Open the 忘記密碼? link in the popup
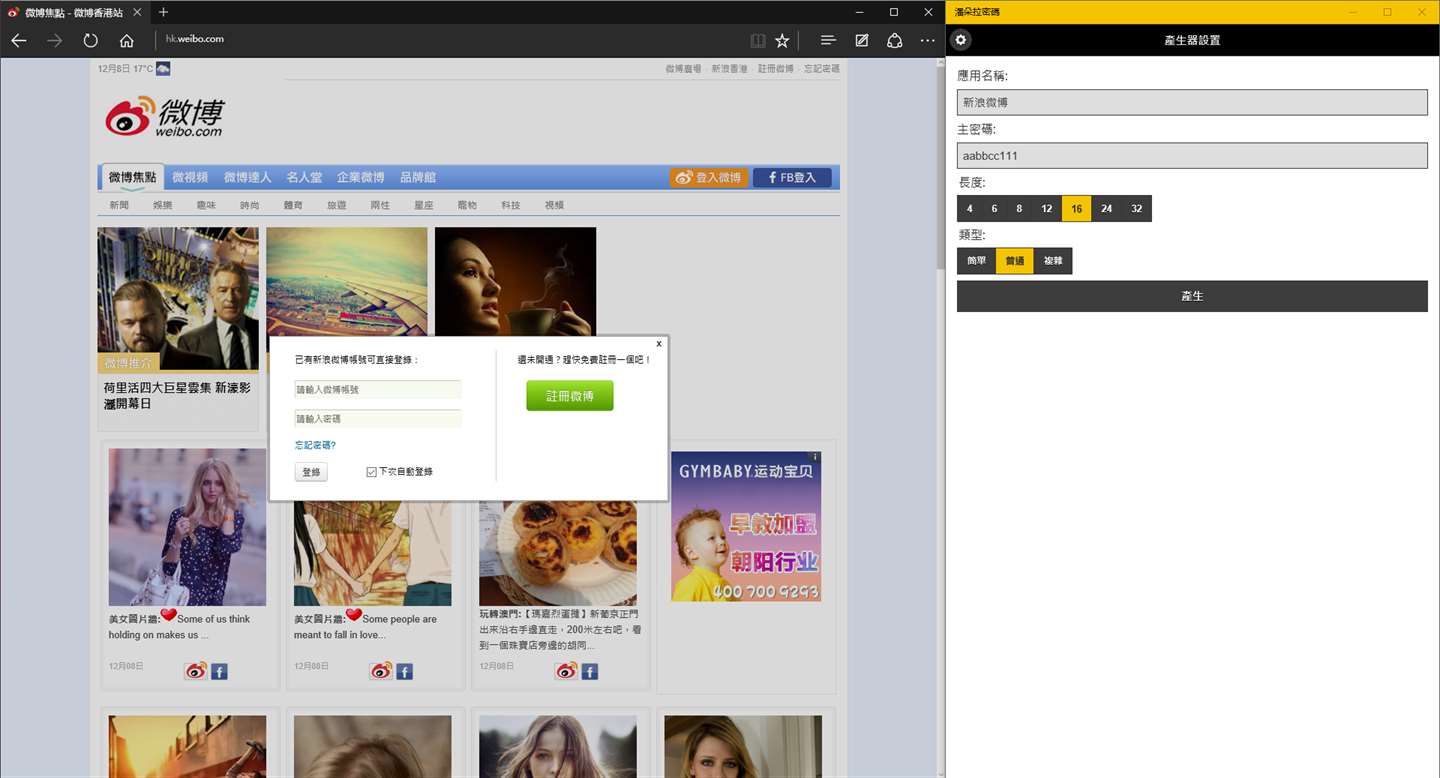The height and width of the screenshot is (778, 1440). tap(315, 445)
